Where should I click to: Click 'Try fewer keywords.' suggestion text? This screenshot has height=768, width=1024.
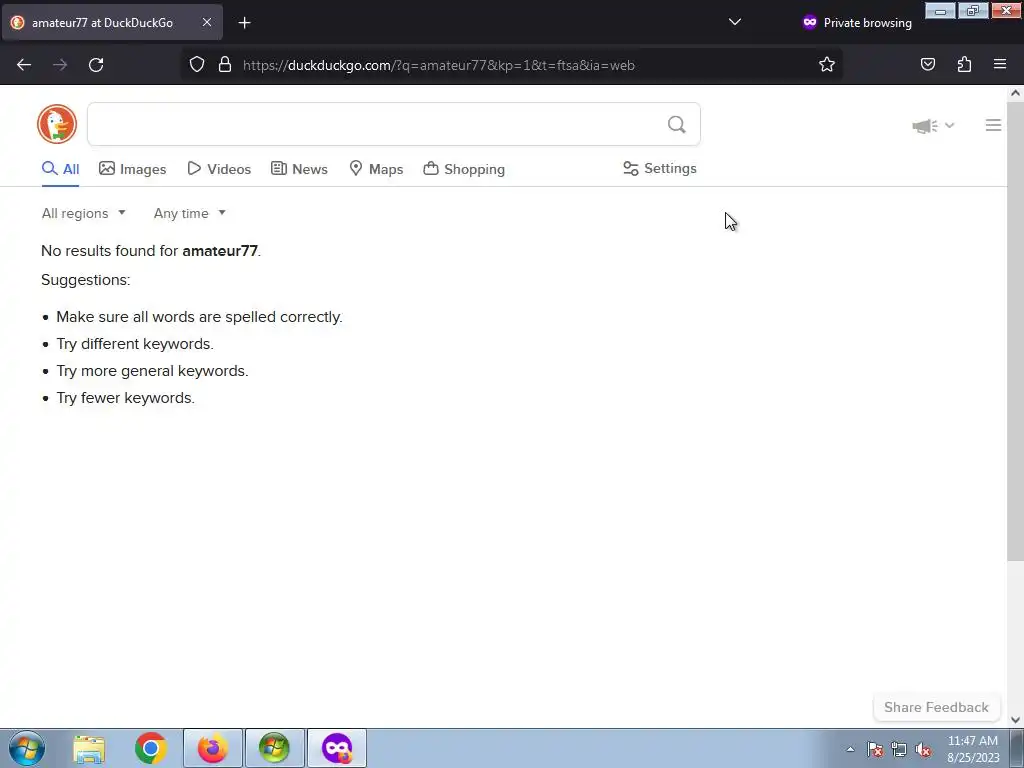tap(125, 398)
